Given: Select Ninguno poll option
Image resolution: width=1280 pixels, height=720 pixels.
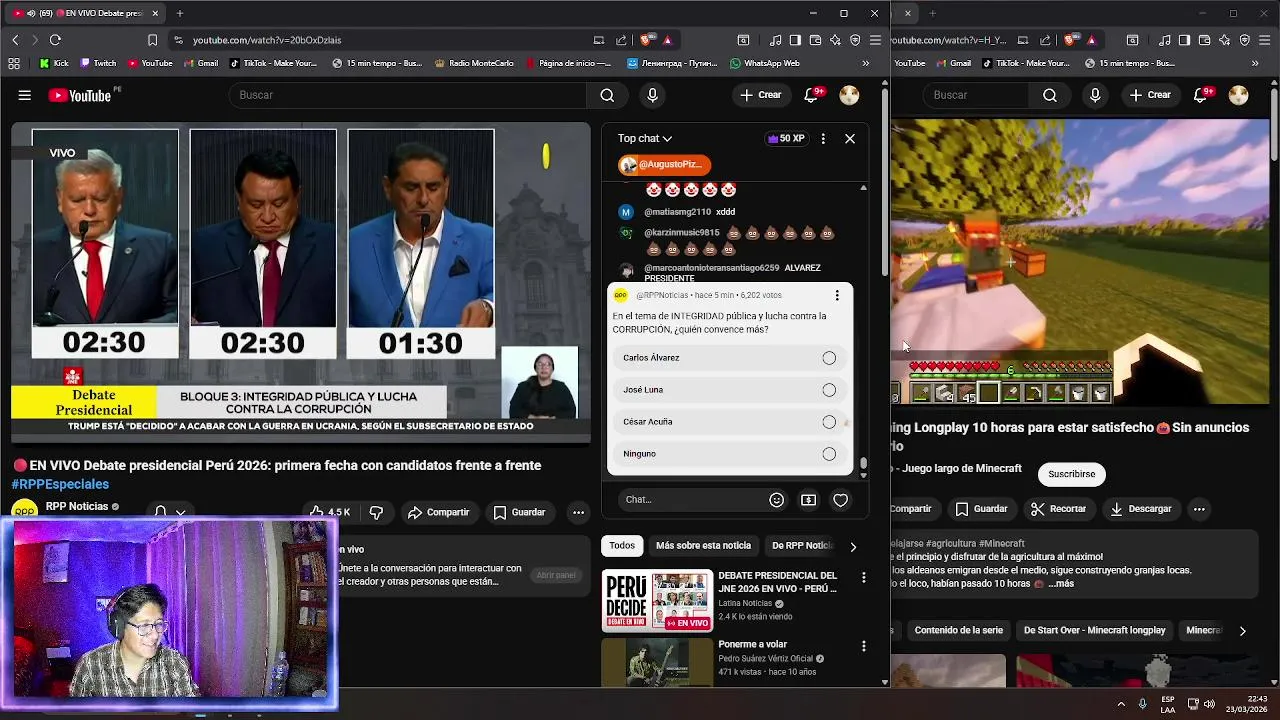Looking at the screenshot, I should point(730,454).
